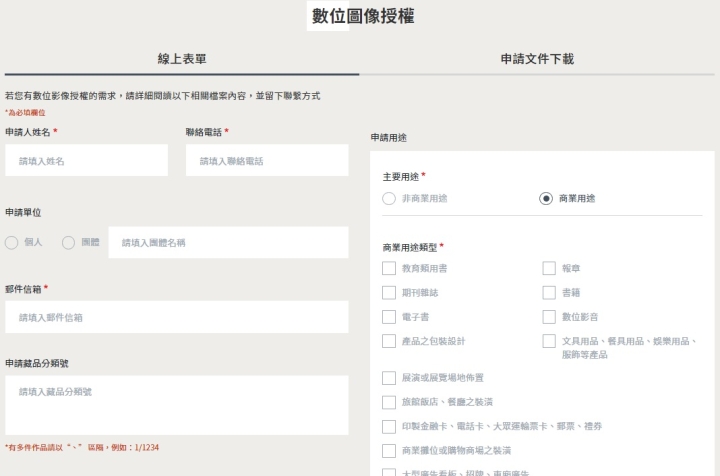Check the 教育類用書 checkbox

pos(389,268)
